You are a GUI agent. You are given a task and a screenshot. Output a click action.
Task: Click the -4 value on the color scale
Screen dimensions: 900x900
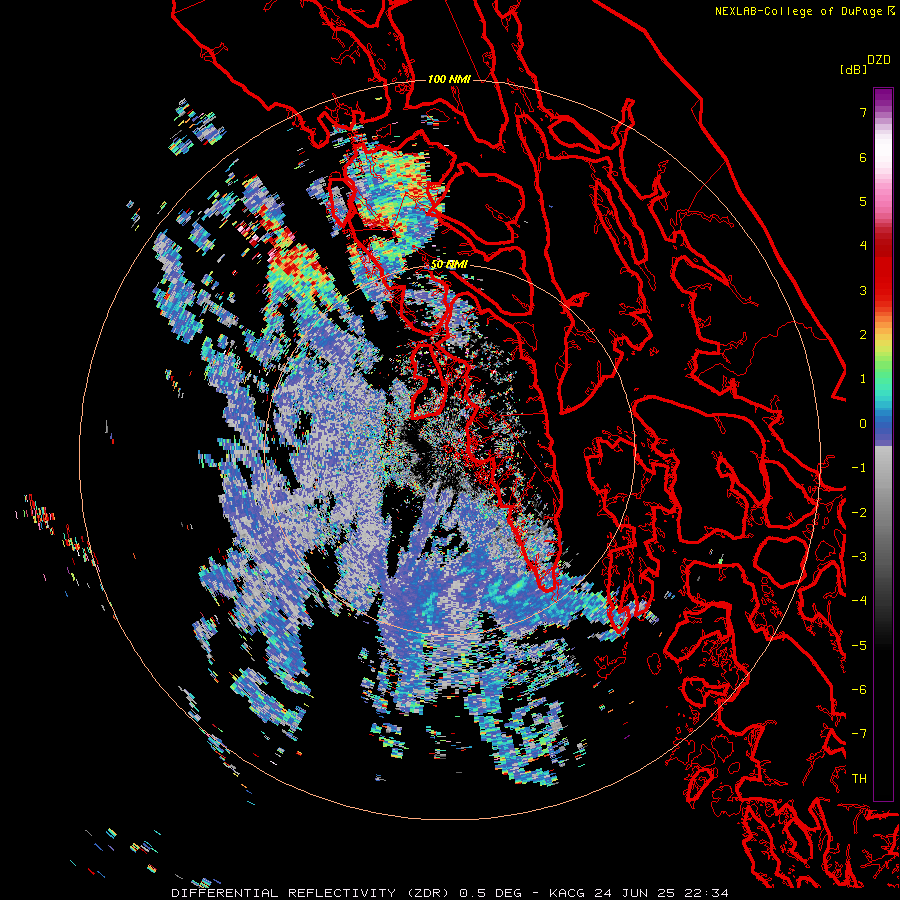coord(859,601)
